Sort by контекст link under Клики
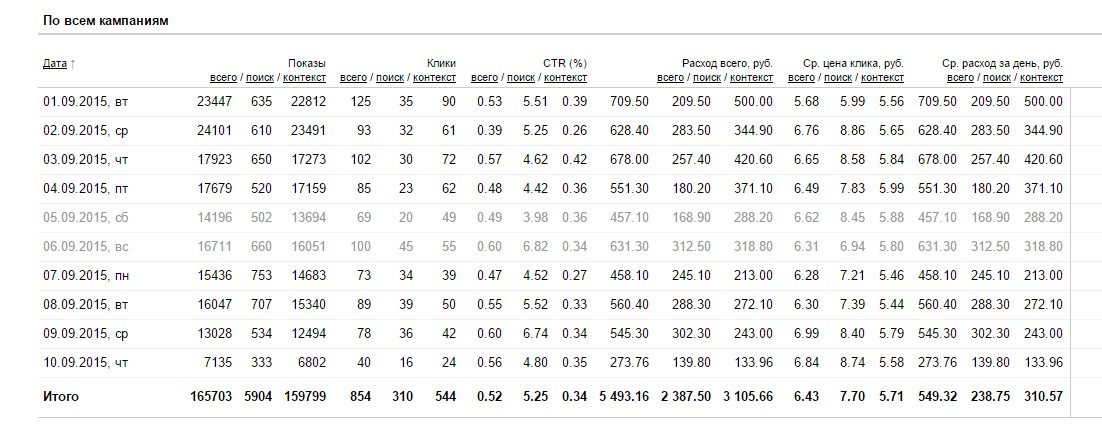Screen dimensions: 1102x440 point(435,77)
